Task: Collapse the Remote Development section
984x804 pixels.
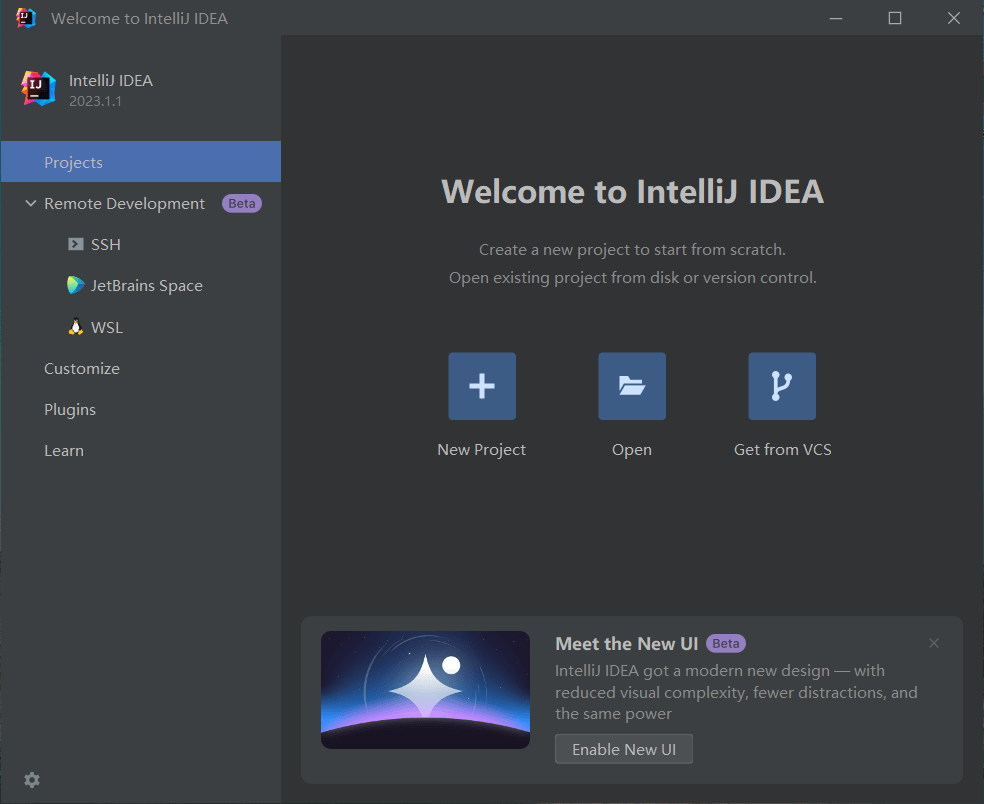Action: coord(29,203)
